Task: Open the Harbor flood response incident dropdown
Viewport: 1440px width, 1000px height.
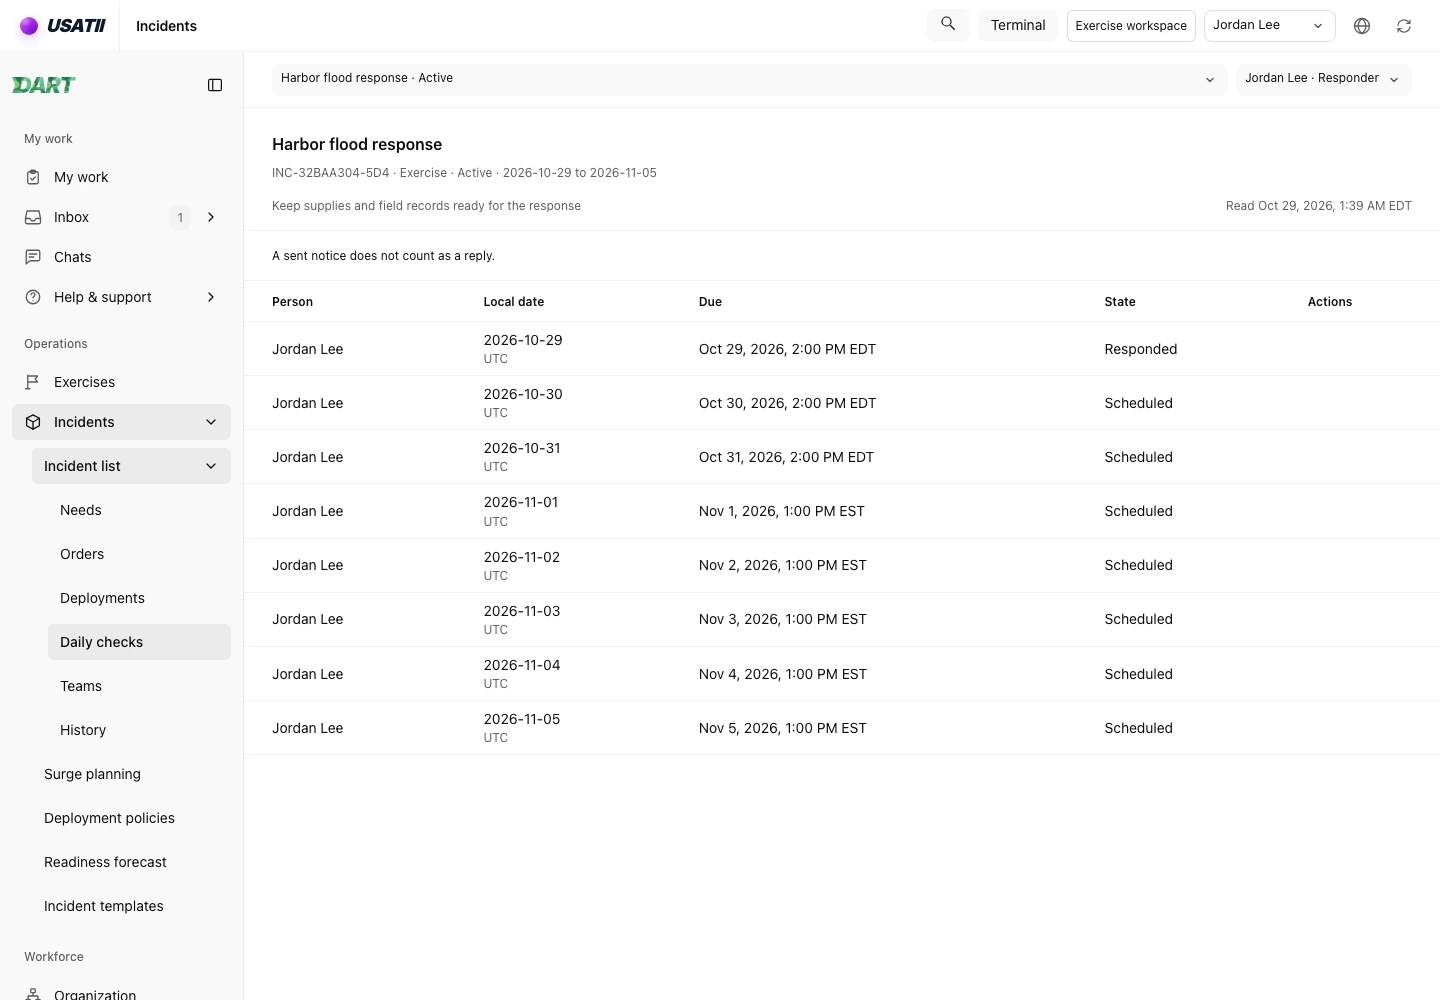Action: coord(749,79)
